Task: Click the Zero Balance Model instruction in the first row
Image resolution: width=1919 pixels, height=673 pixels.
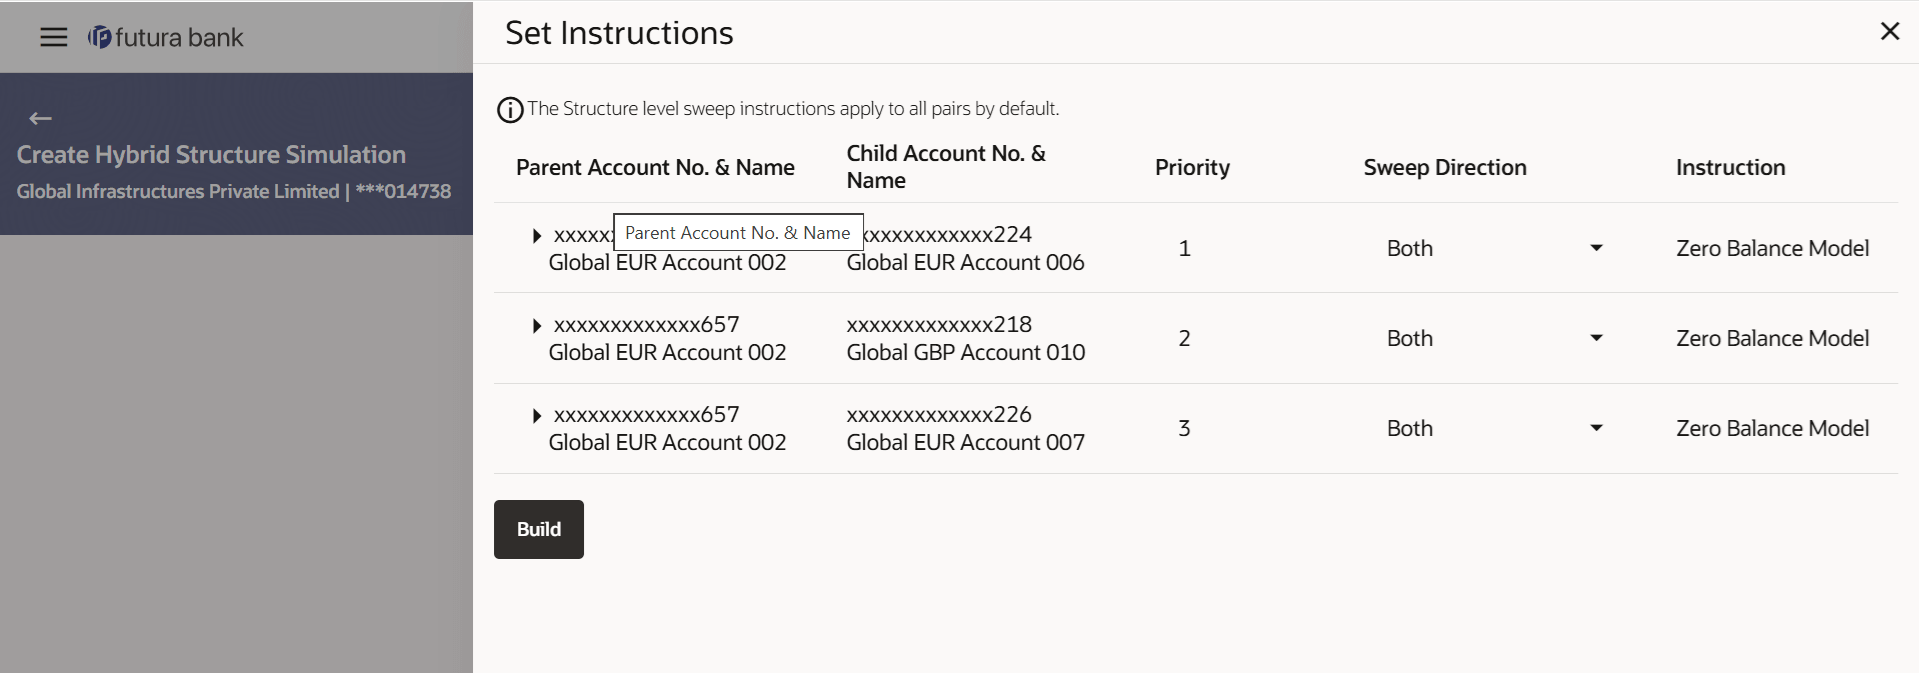Action: click(x=1771, y=248)
